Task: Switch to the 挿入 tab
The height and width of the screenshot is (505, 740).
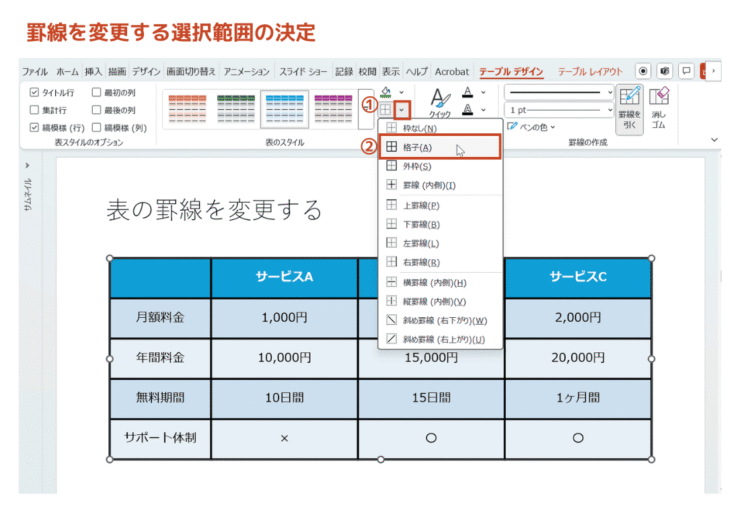Action: pyautogui.click(x=93, y=72)
